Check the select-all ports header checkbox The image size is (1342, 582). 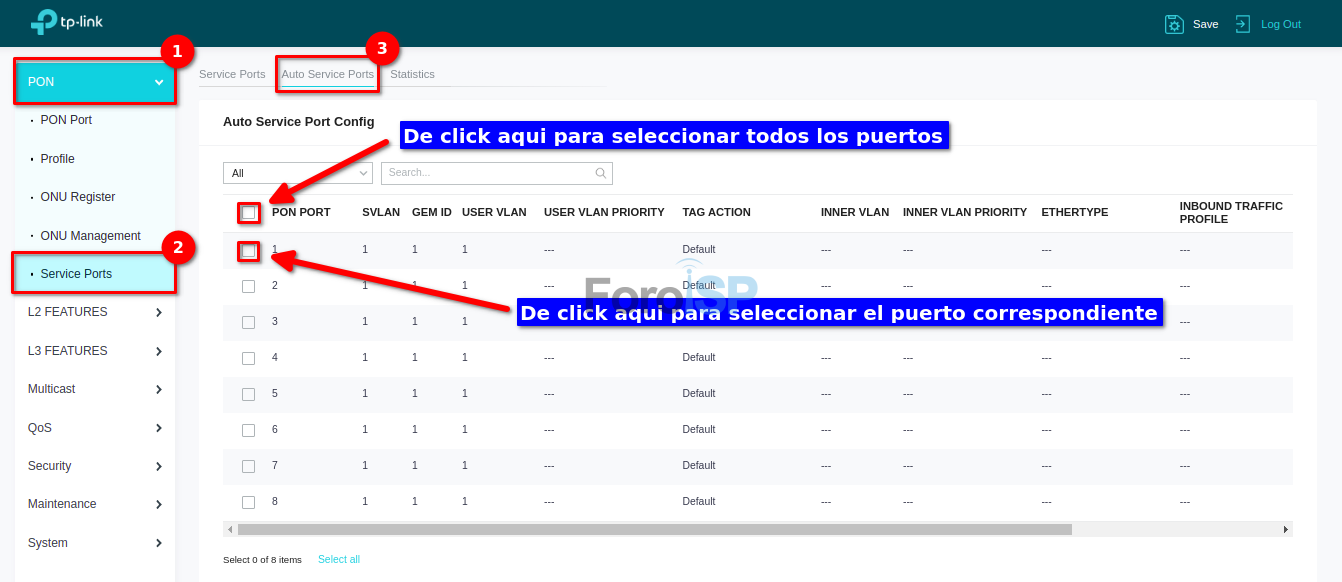[x=249, y=213]
